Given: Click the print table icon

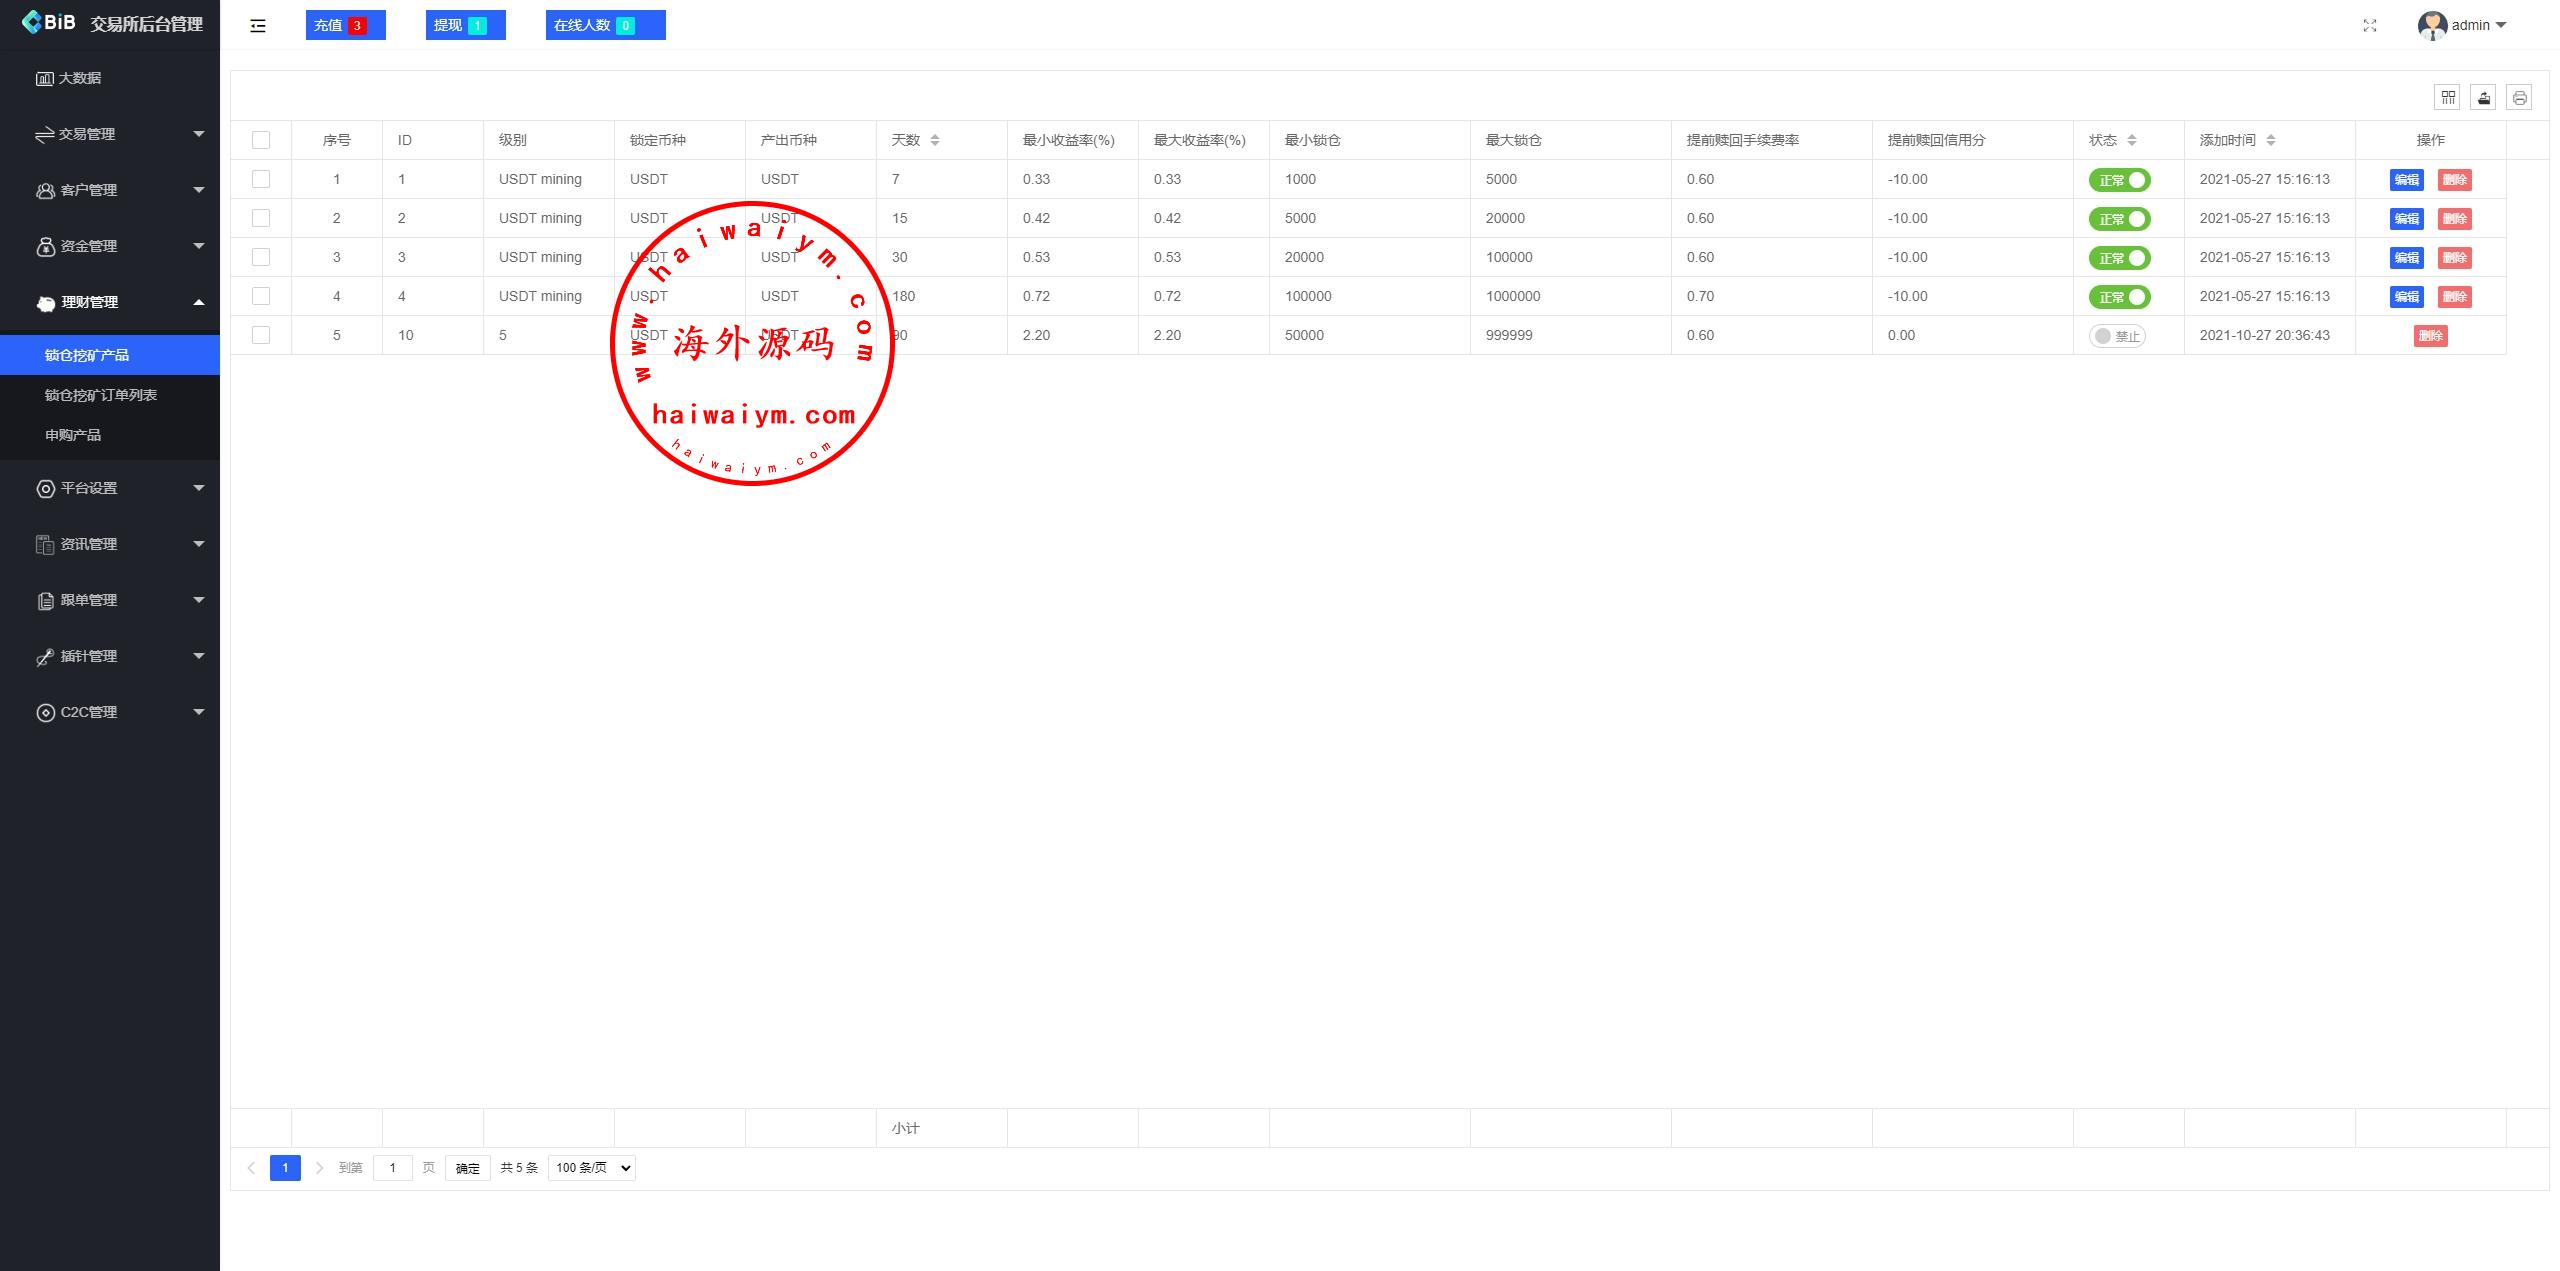Looking at the screenshot, I should click(2519, 97).
